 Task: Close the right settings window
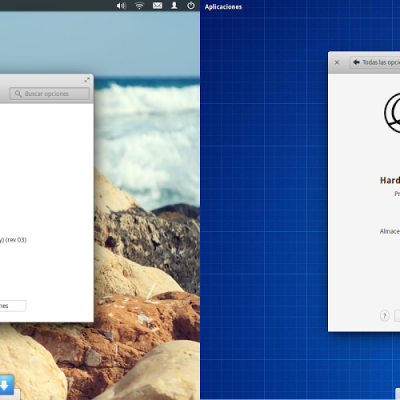[x=337, y=62]
